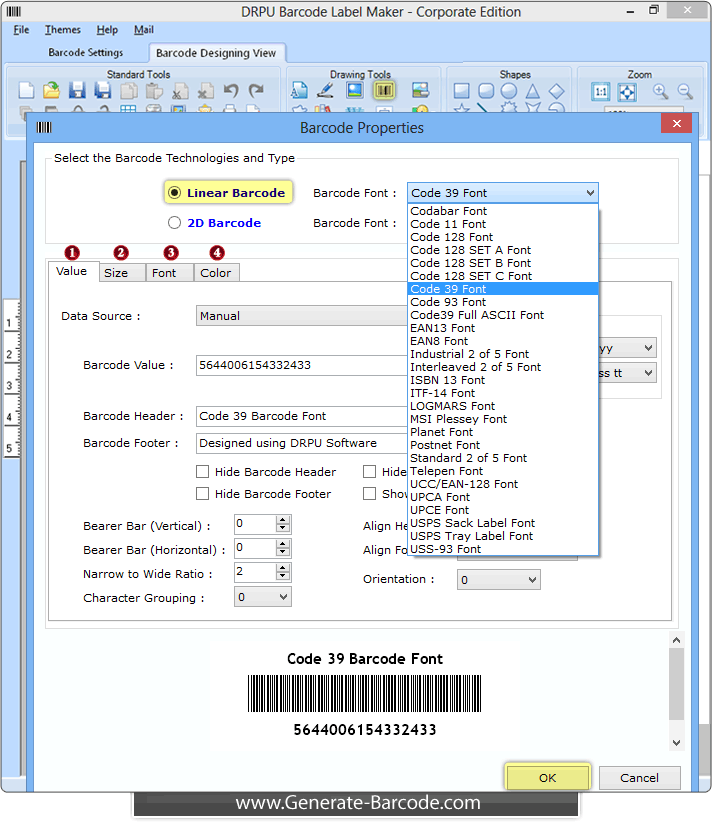Select the Picture insert tool
The image size is (712, 822).
(355, 90)
